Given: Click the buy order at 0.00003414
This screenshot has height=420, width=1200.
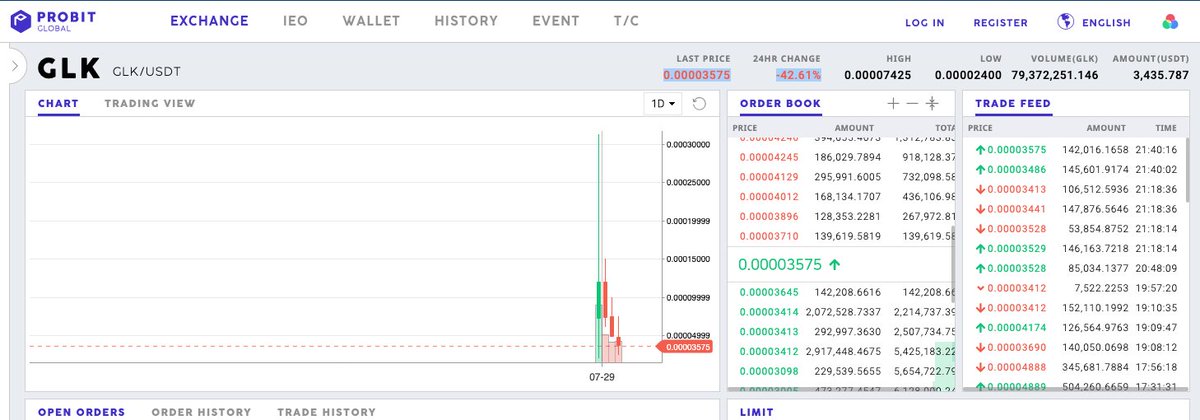Looking at the screenshot, I should [843, 312].
